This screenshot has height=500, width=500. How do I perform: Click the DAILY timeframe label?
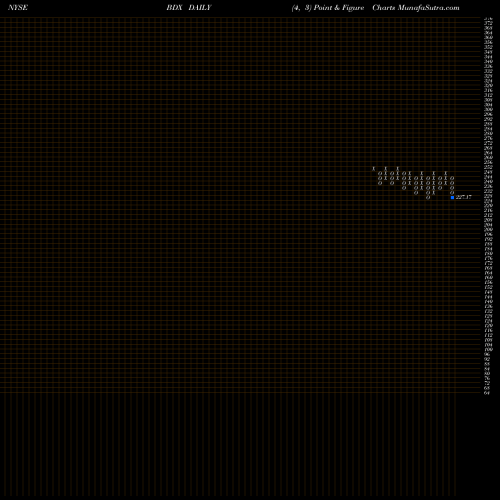pyautogui.click(x=200, y=8)
